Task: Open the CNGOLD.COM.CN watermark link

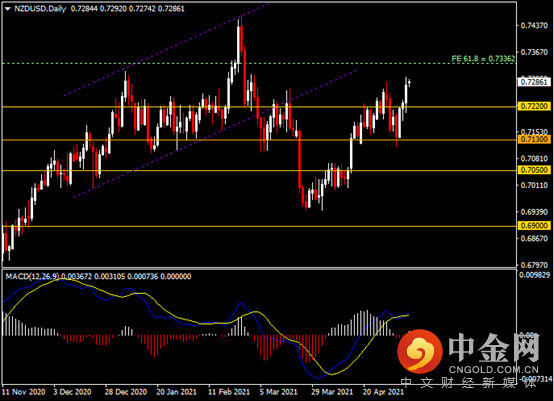Action: 494,370
